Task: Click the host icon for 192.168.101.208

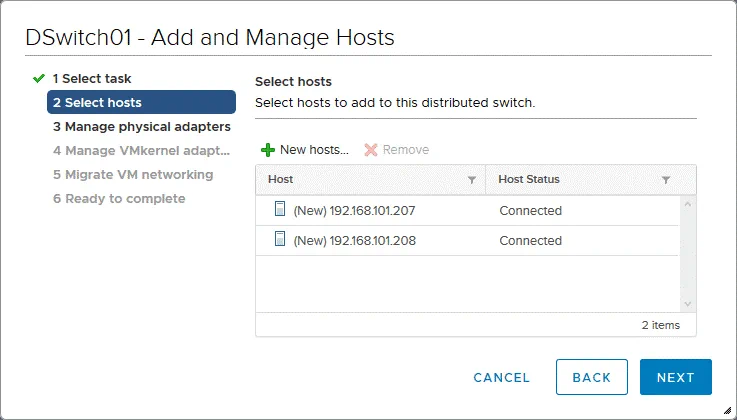Action: (x=280, y=240)
